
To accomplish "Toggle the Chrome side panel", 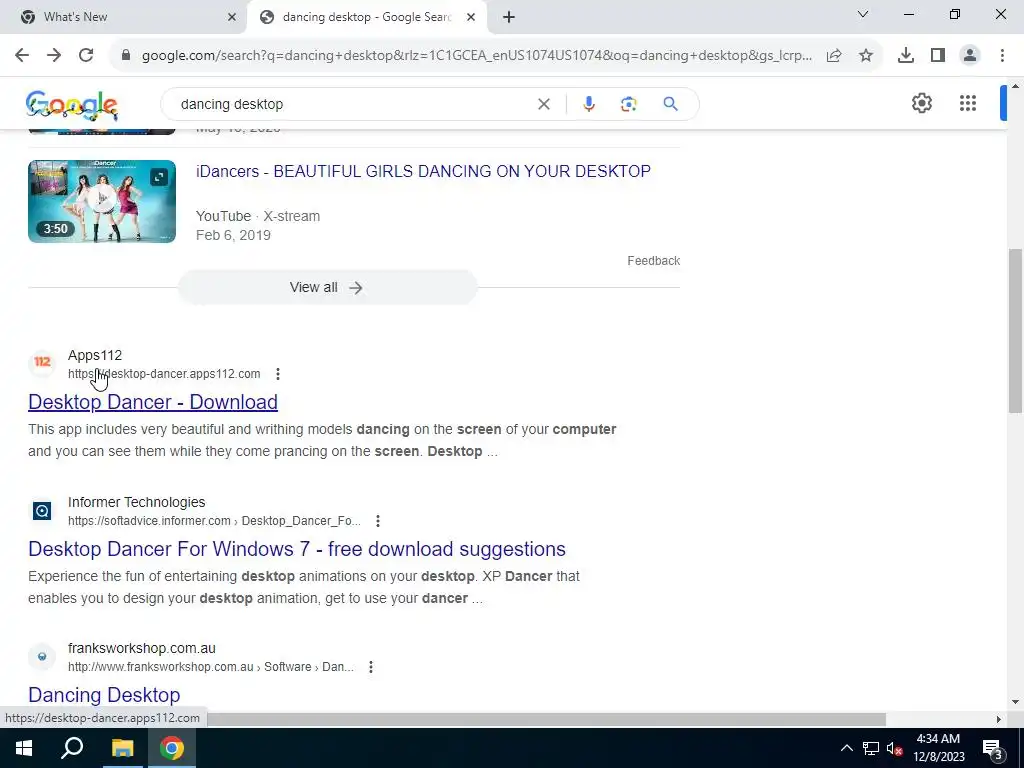I will [938, 56].
